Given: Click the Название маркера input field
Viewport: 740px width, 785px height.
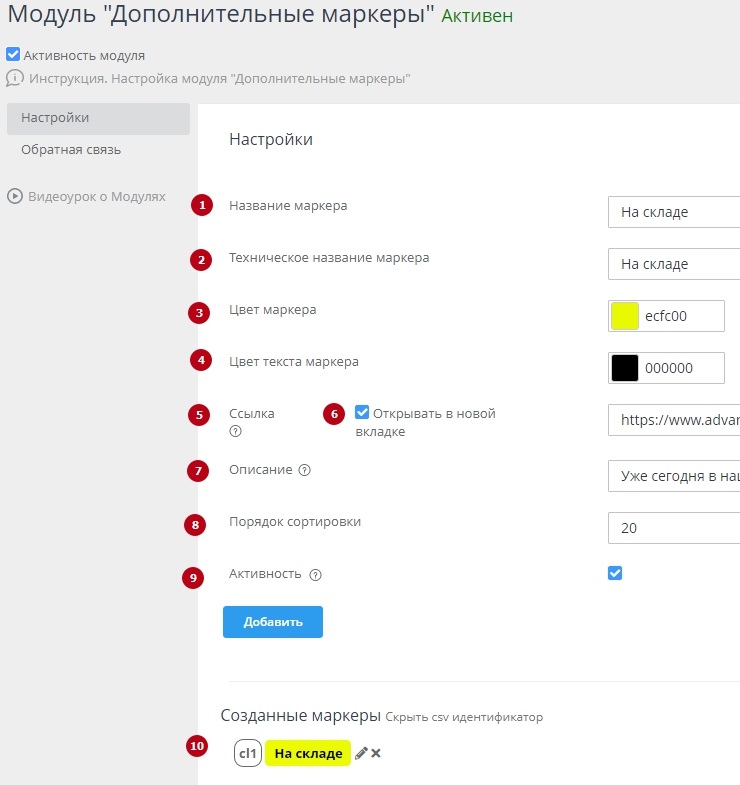Looking at the screenshot, I should [673, 211].
